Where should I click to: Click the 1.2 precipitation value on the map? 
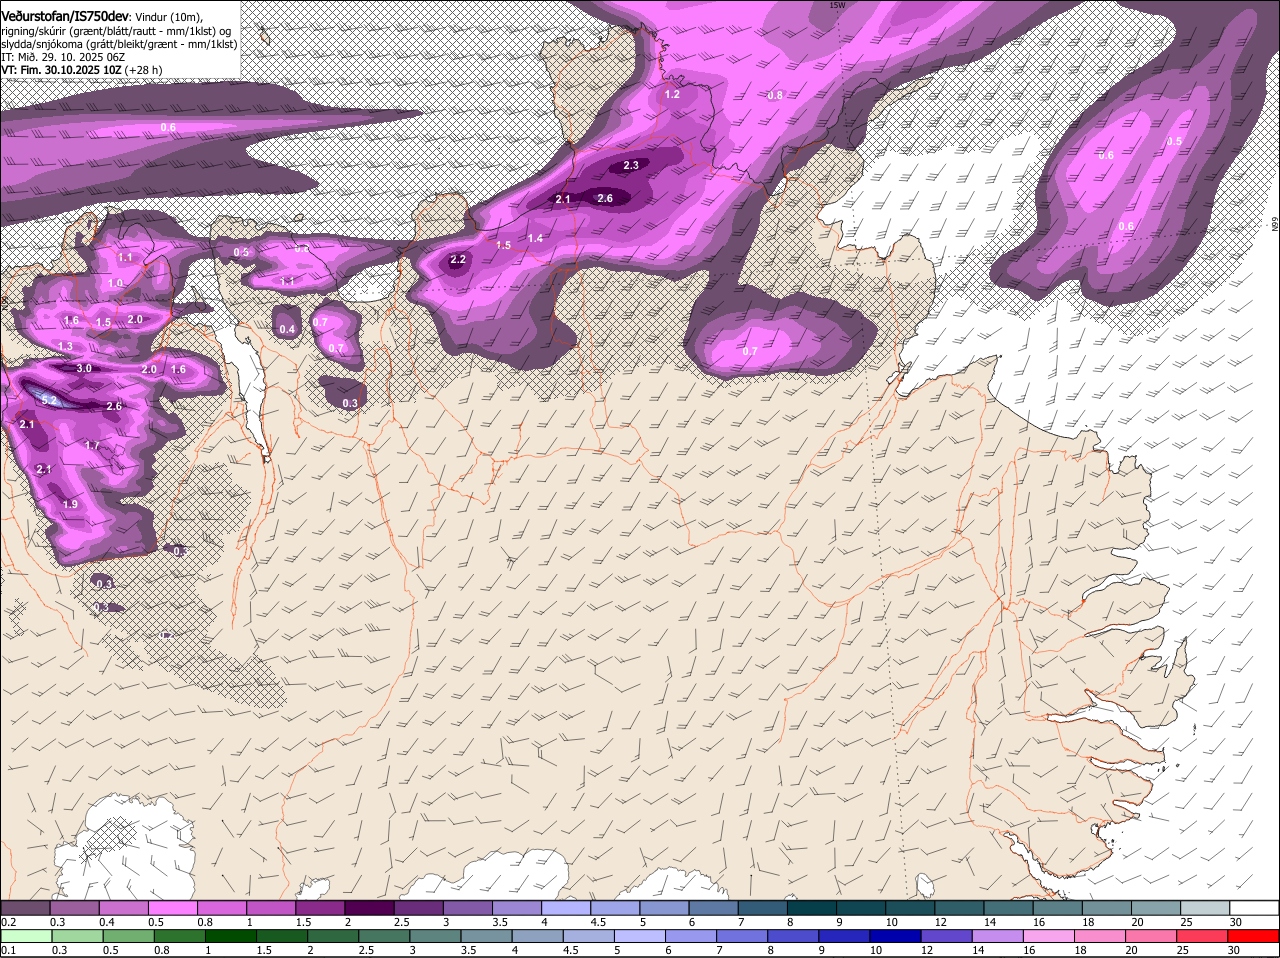(x=672, y=94)
